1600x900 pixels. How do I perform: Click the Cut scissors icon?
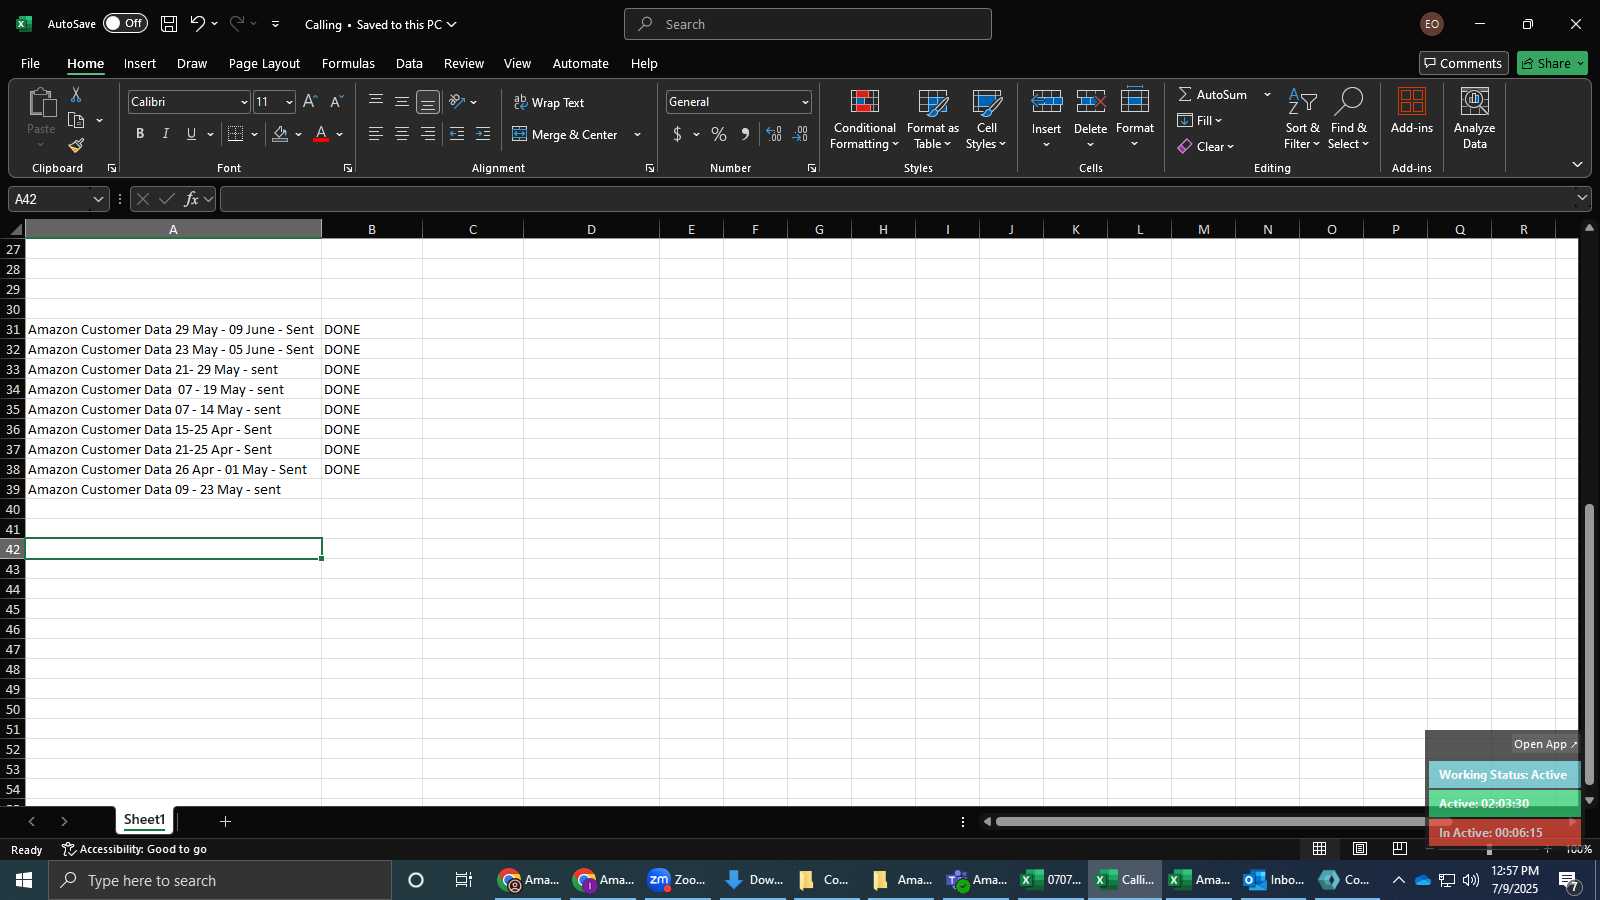[x=76, y=94]
